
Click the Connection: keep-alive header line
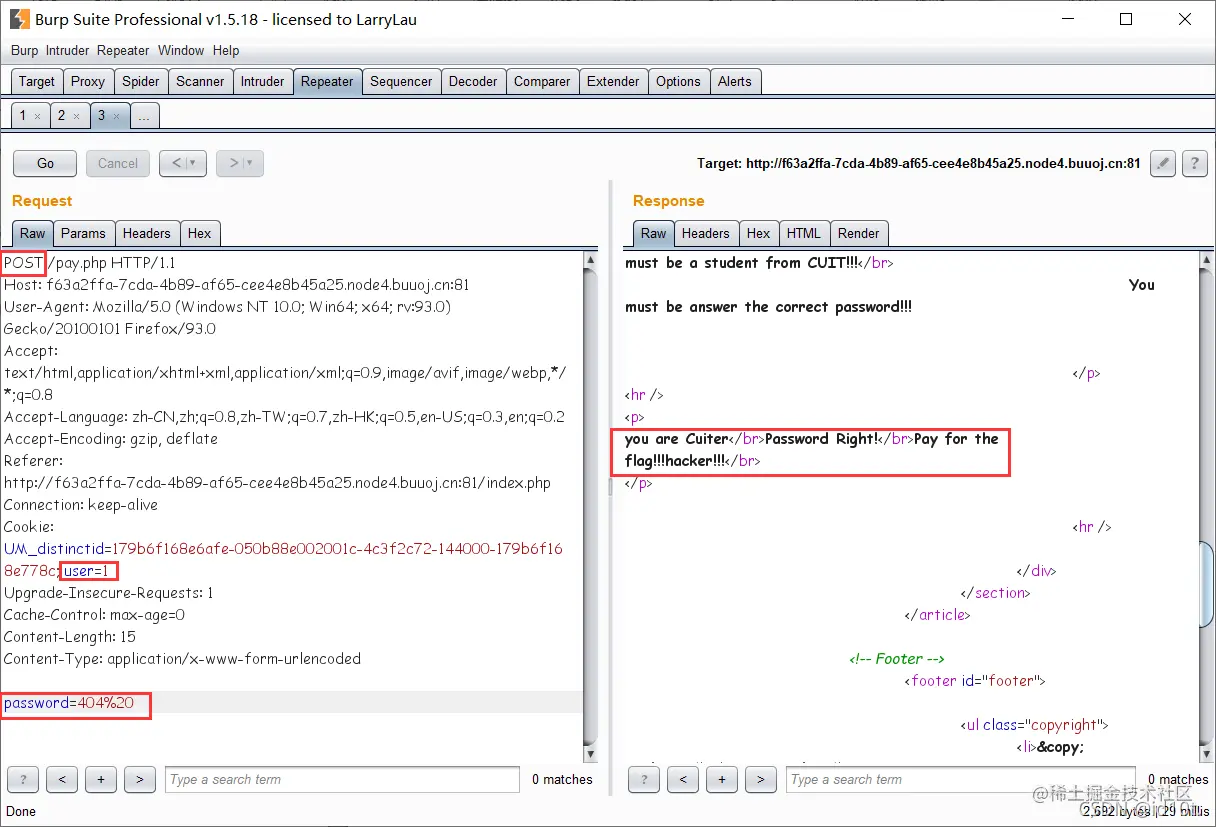pyautogui.click(x=81, y=505)
